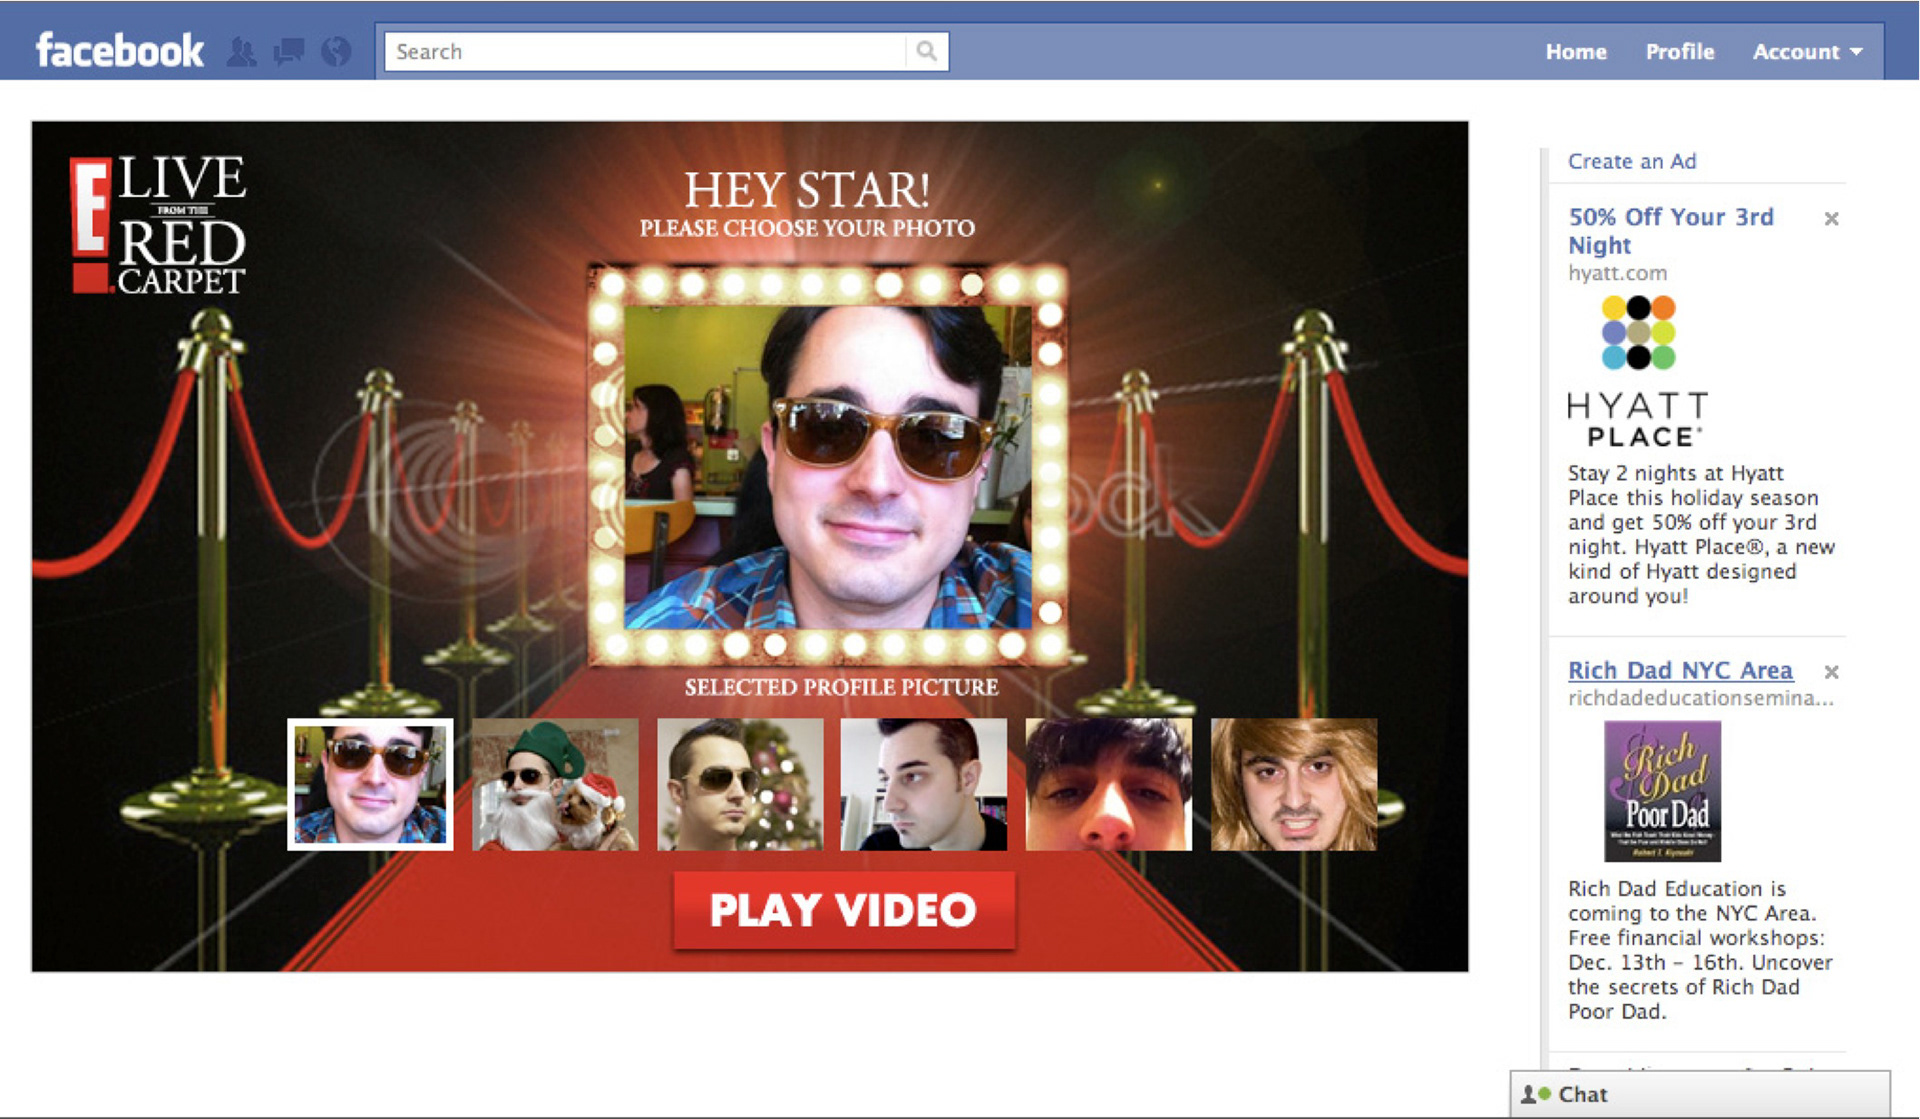Click into the Search field
The width and height of the screenshot is (1920, 1119).
coord(645,51)
